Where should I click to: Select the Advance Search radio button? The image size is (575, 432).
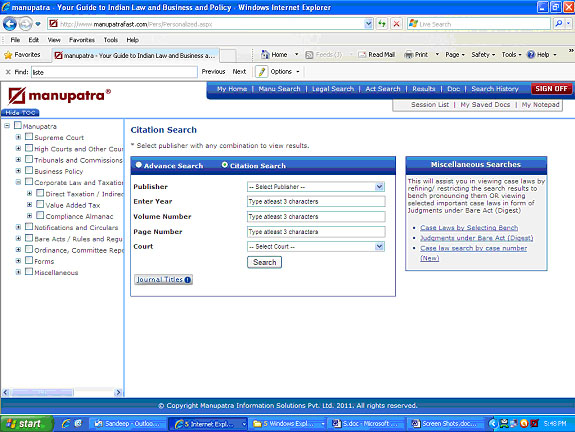pos(139,165)
